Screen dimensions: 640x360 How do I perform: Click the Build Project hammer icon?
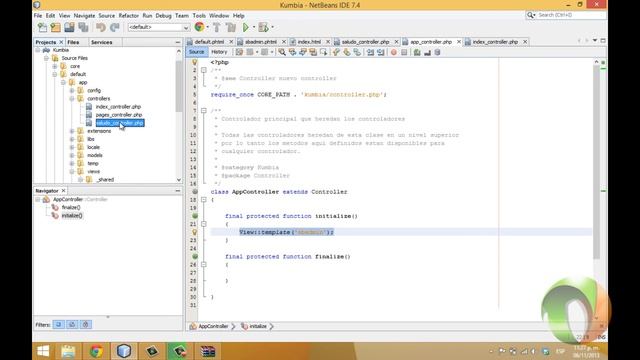pyautogui.click(x=217, y=27)
